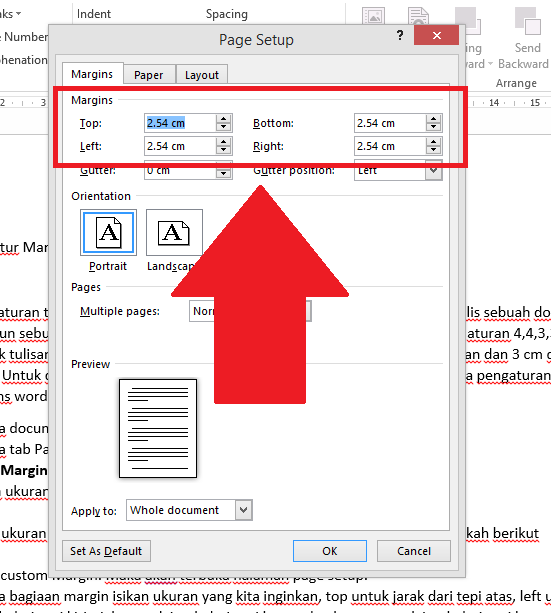Click the Wrap Text icon in ribbon
The height and width of the screenshot is (613, 551).
(x=418, y=16)
